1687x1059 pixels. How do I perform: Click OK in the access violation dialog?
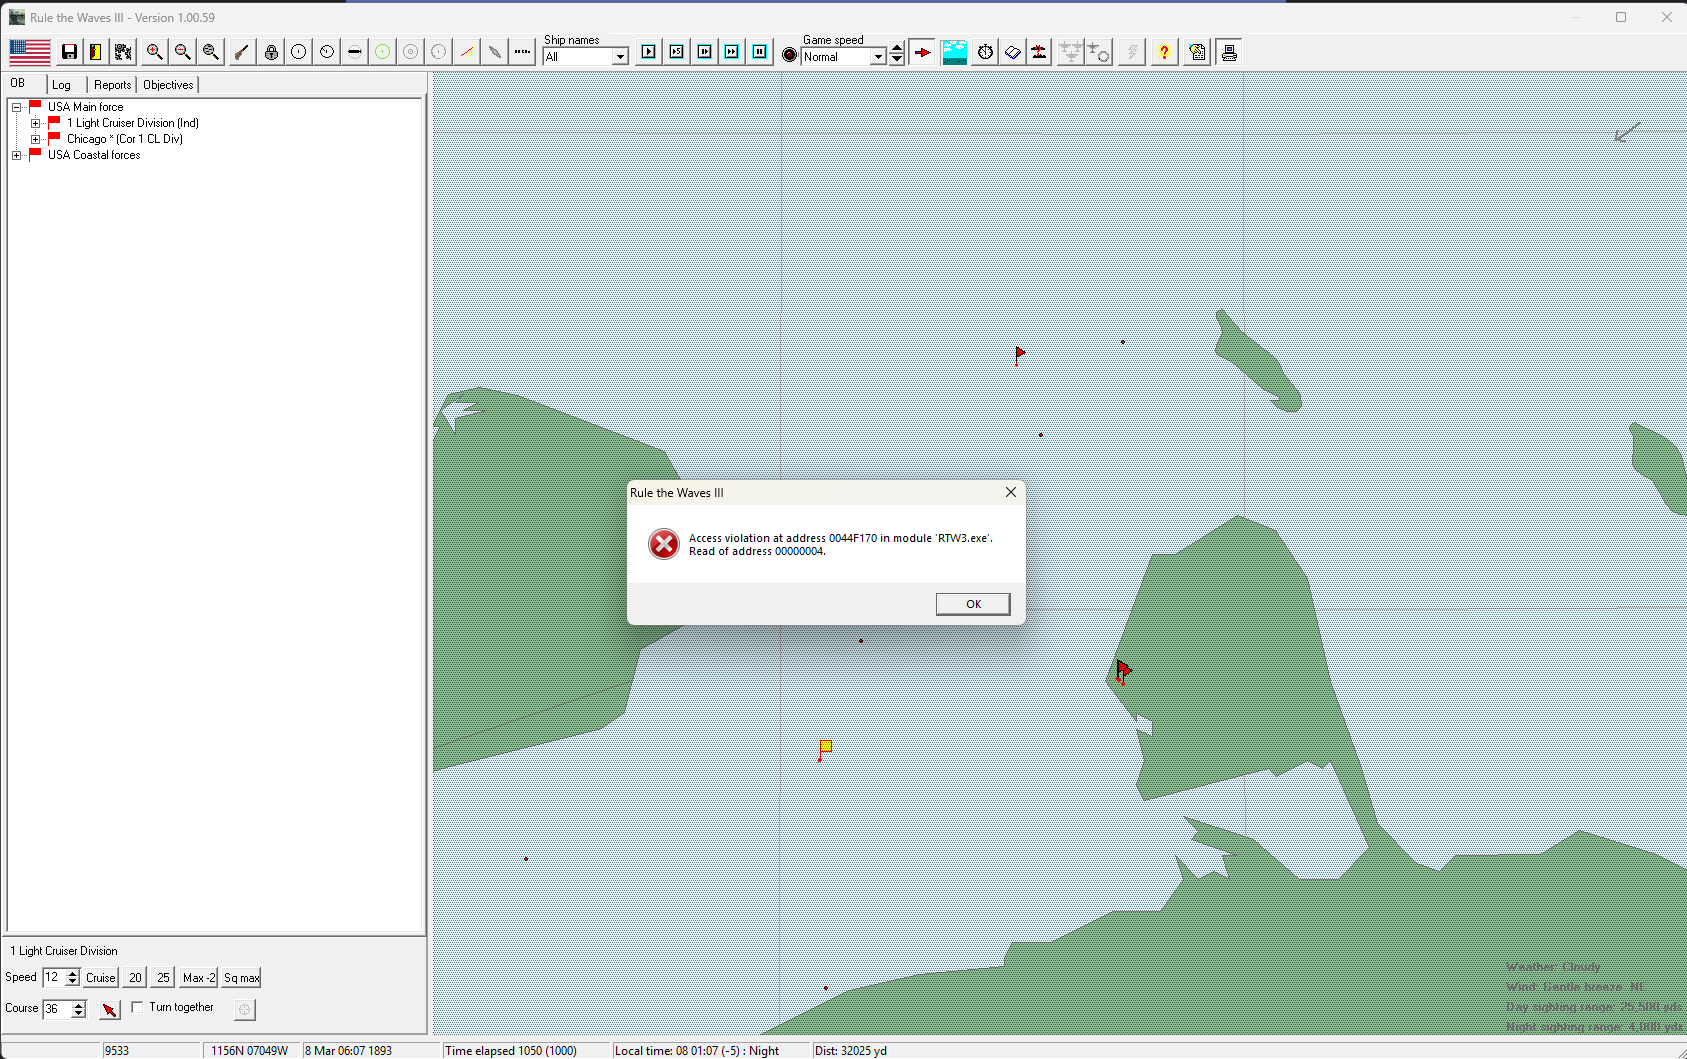972,604
